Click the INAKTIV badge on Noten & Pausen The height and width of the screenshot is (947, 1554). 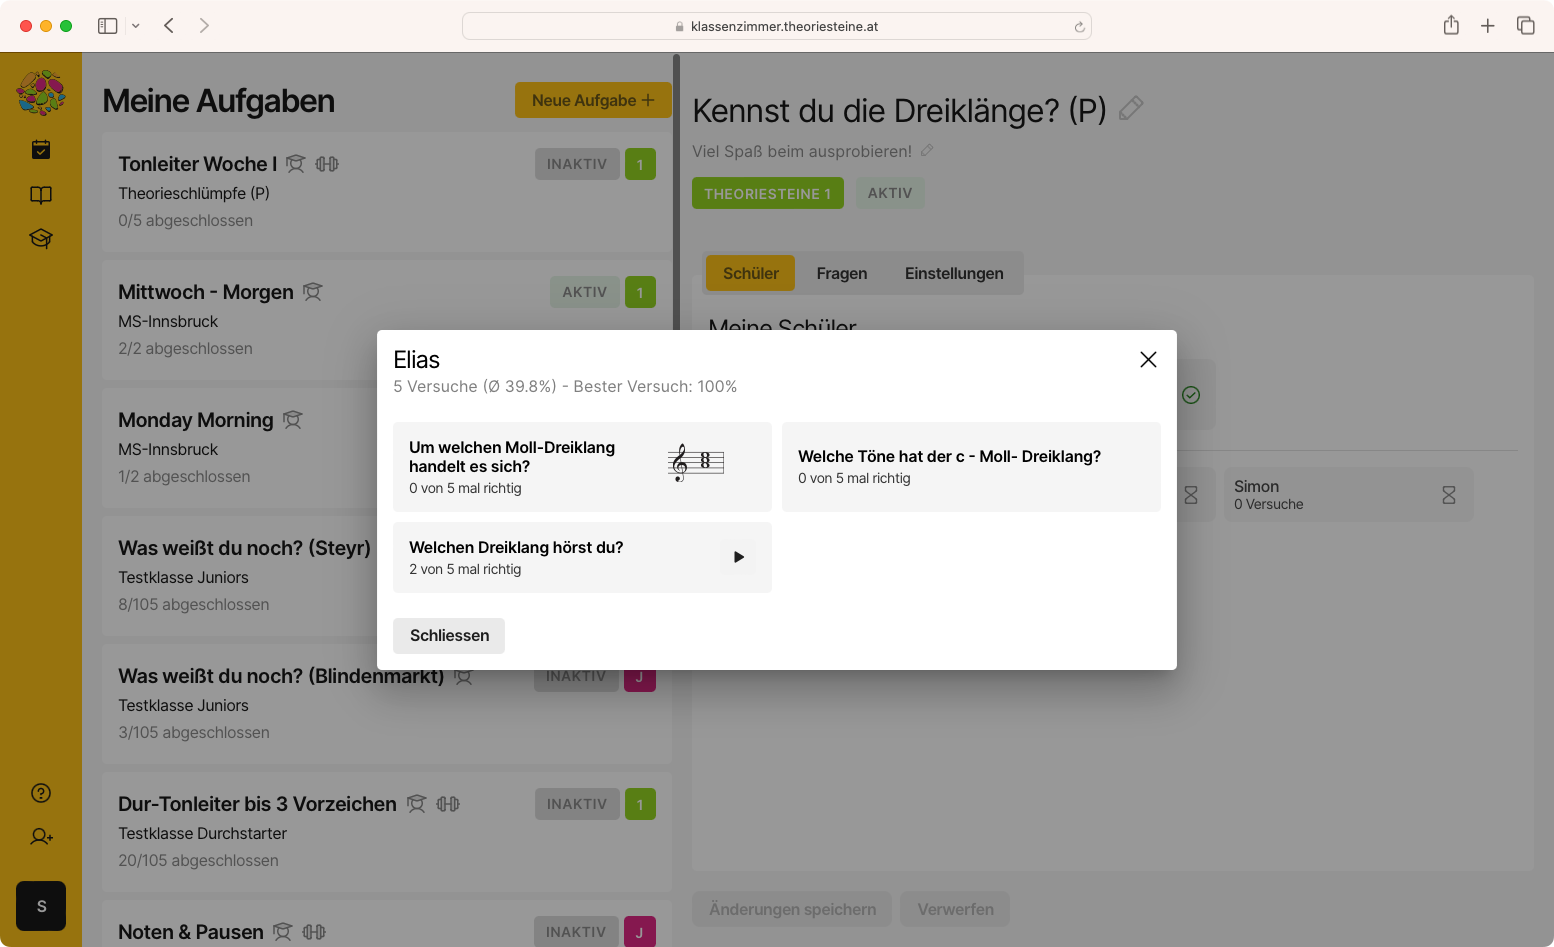(x=576, y=932)
